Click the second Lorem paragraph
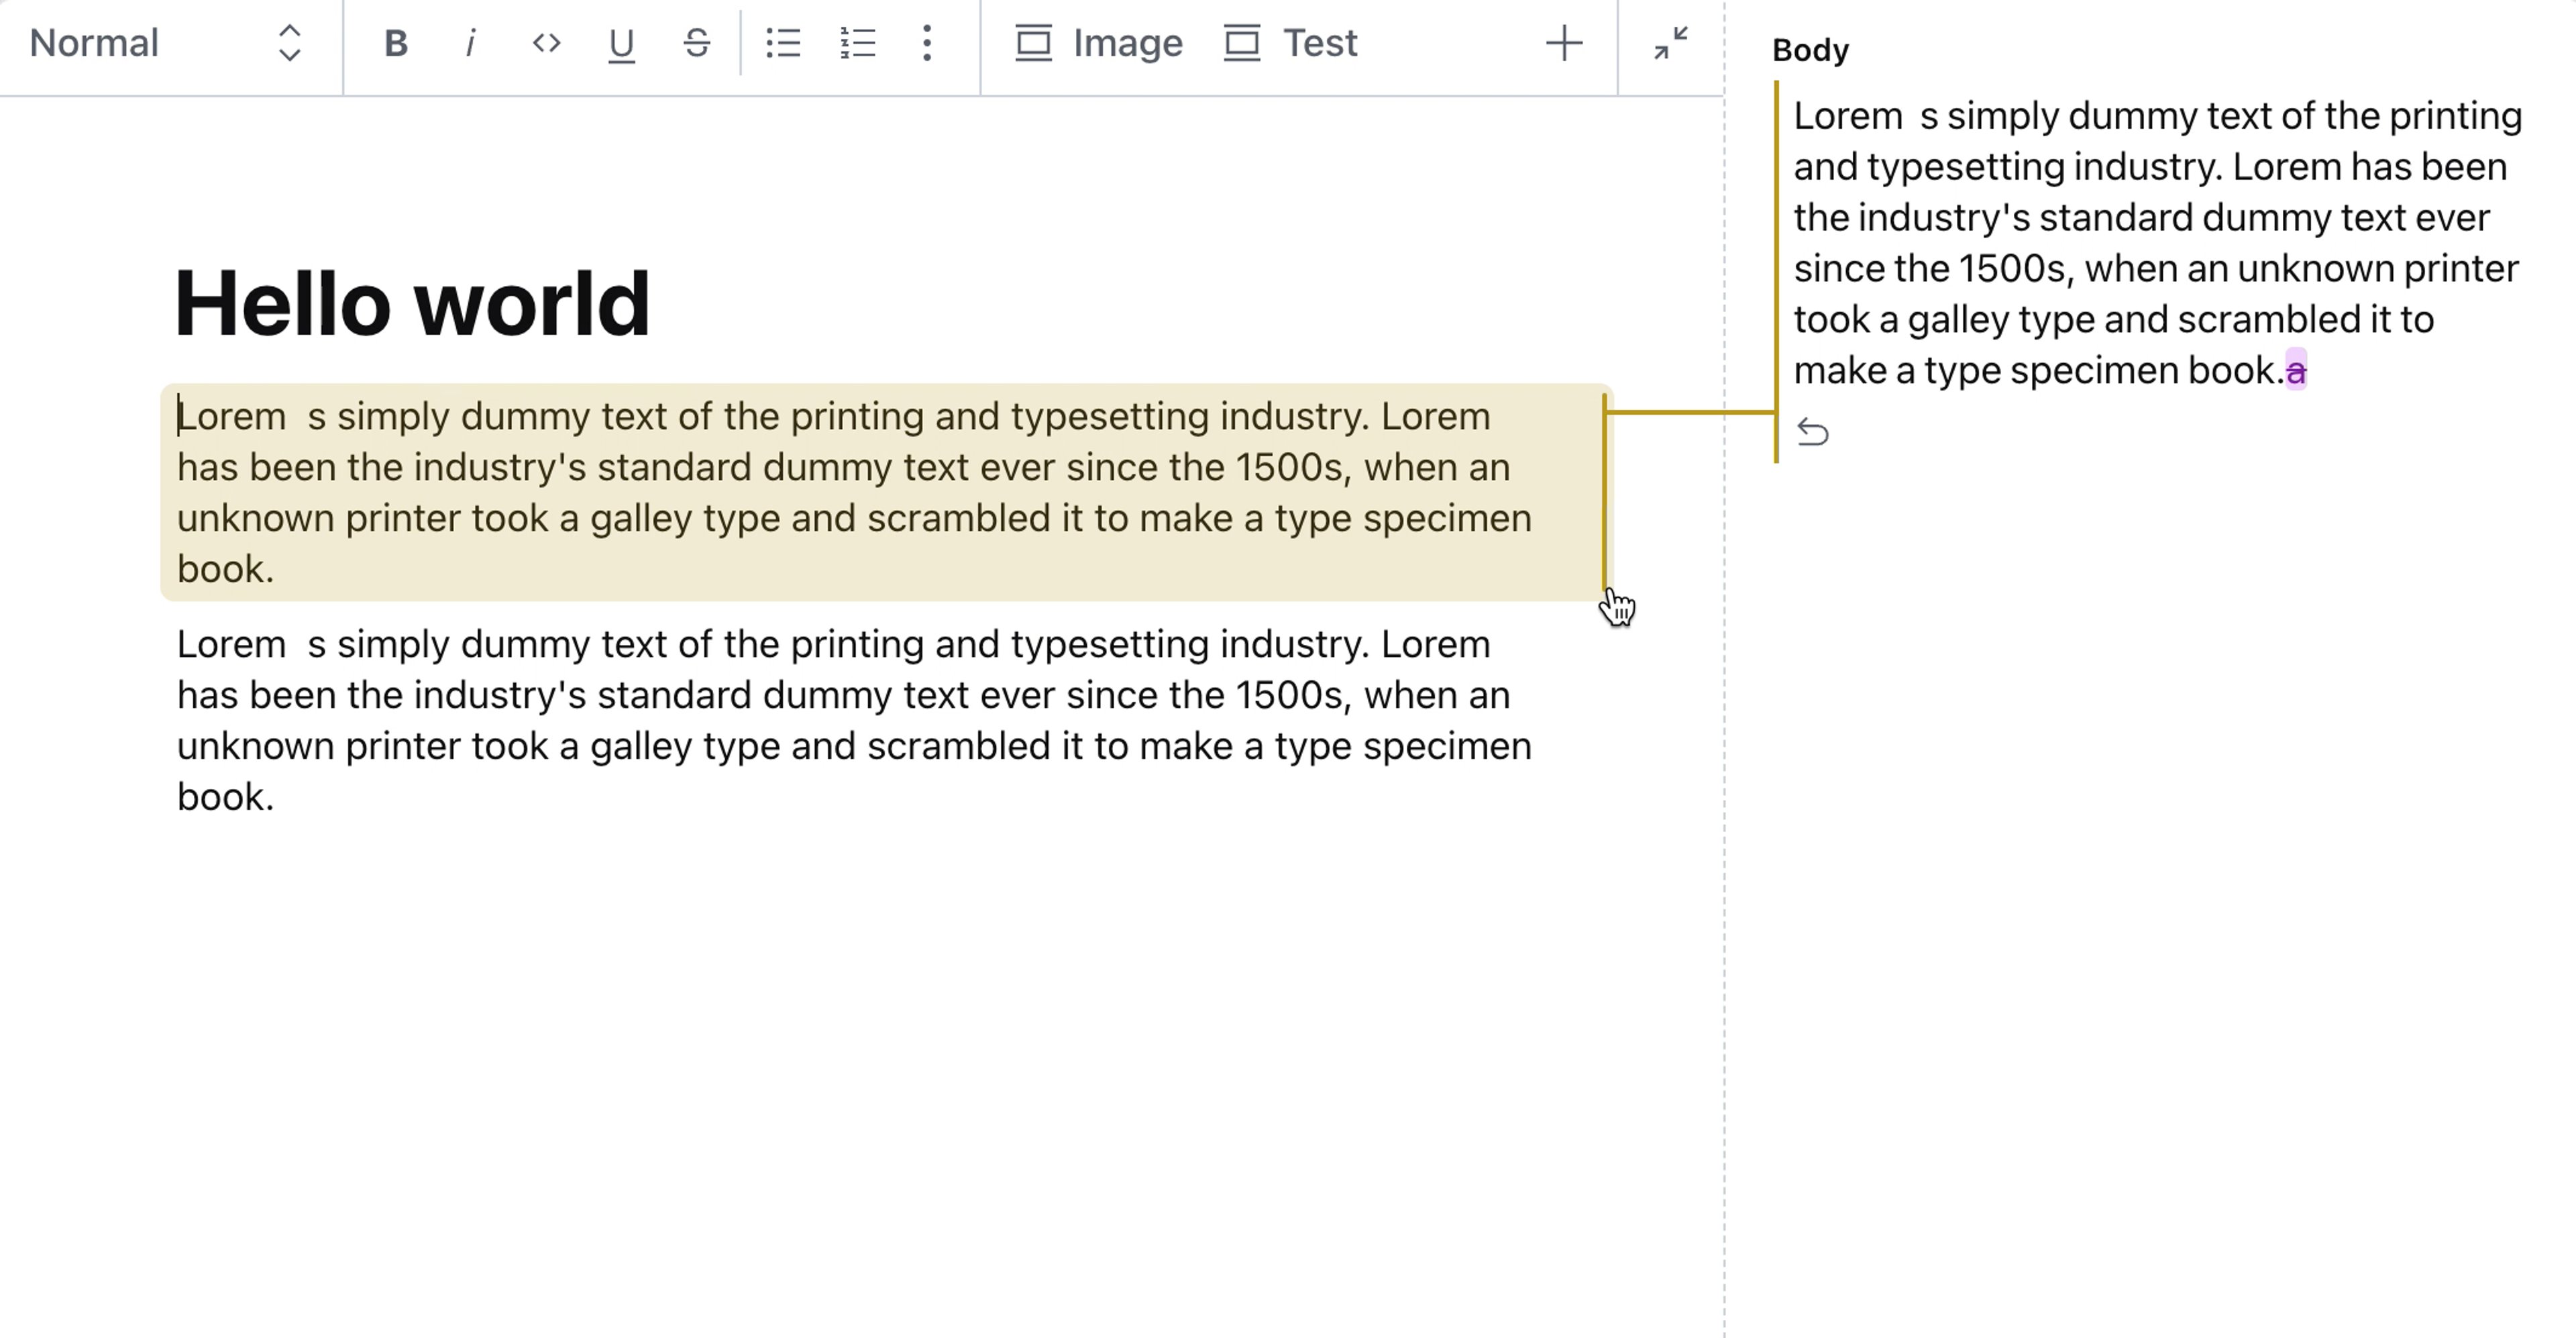Screen dimensions: 2576x1338 coord(853,720)
